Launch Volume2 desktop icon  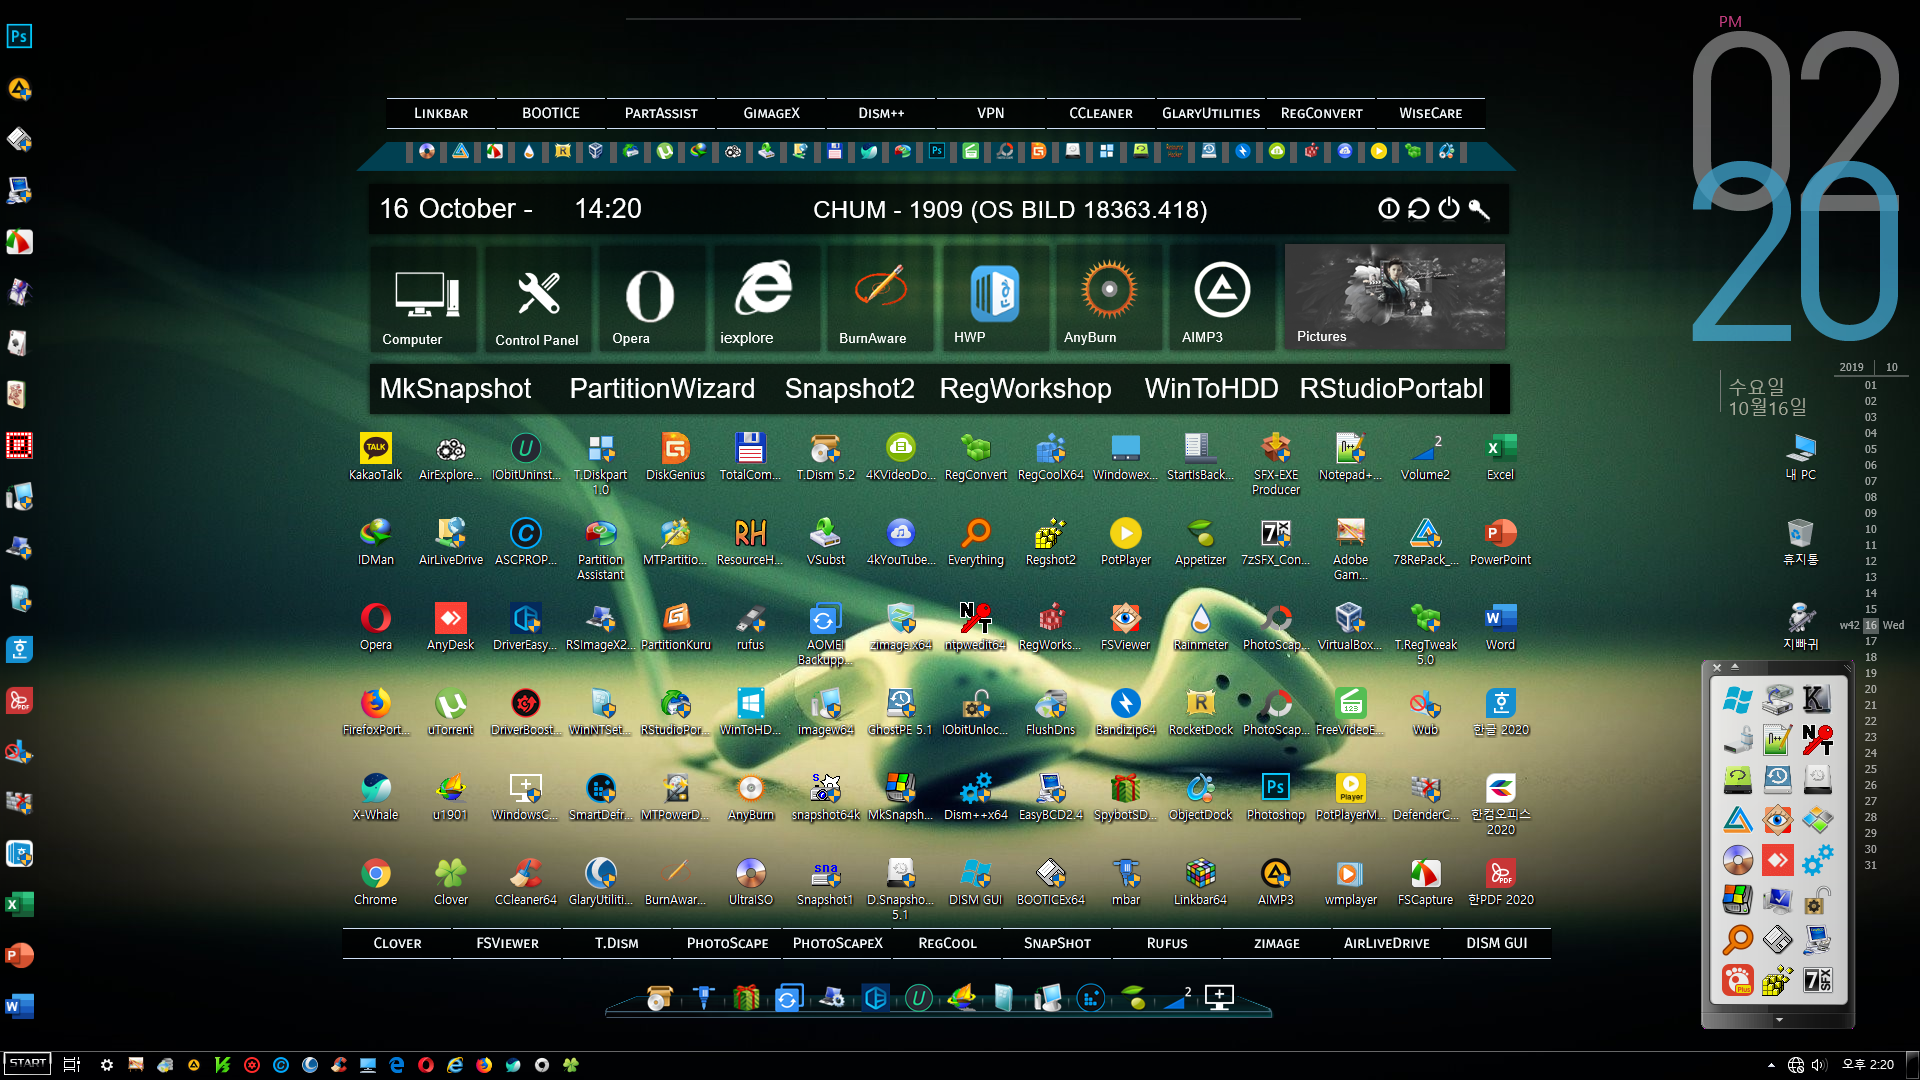point(1425,457)
